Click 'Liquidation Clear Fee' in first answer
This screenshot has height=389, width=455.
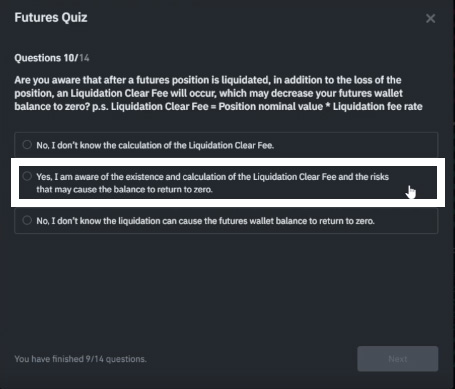(231, 145)
